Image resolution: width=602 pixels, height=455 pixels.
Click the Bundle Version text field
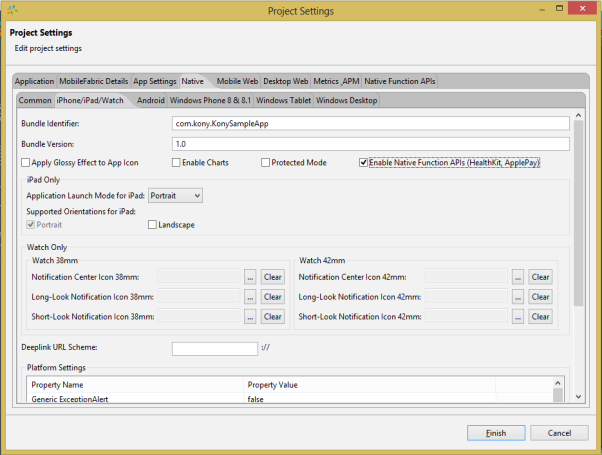pyautogui.click(x=370, y=144)
